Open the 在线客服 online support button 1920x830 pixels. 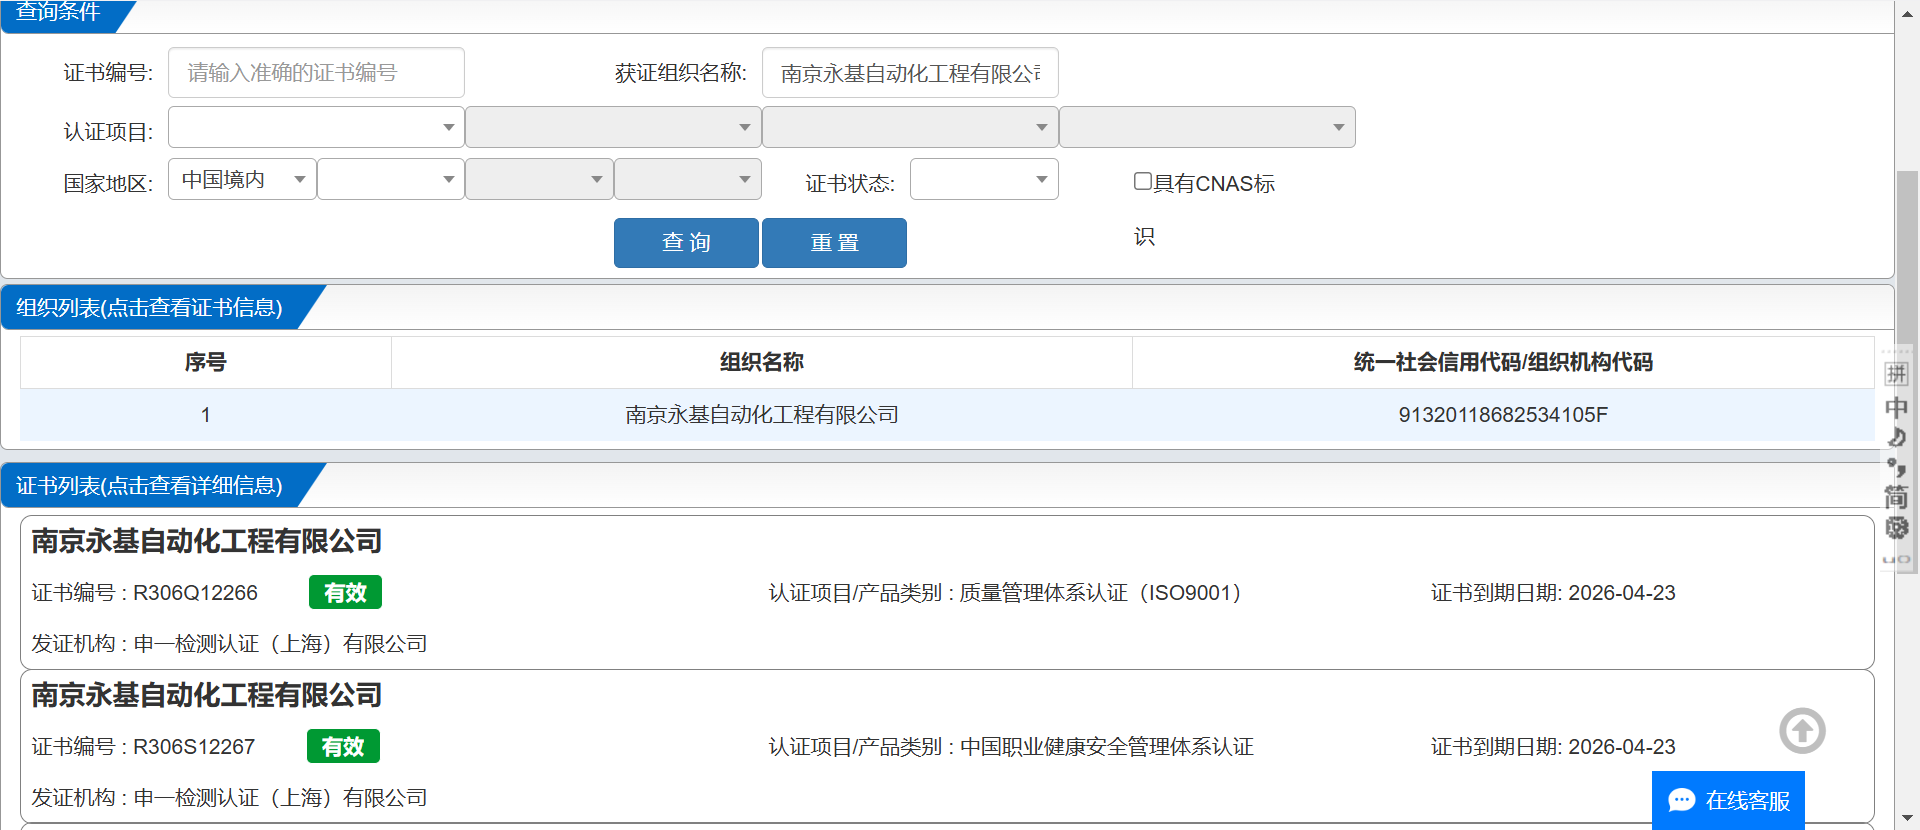click(x=1728, y=800)
